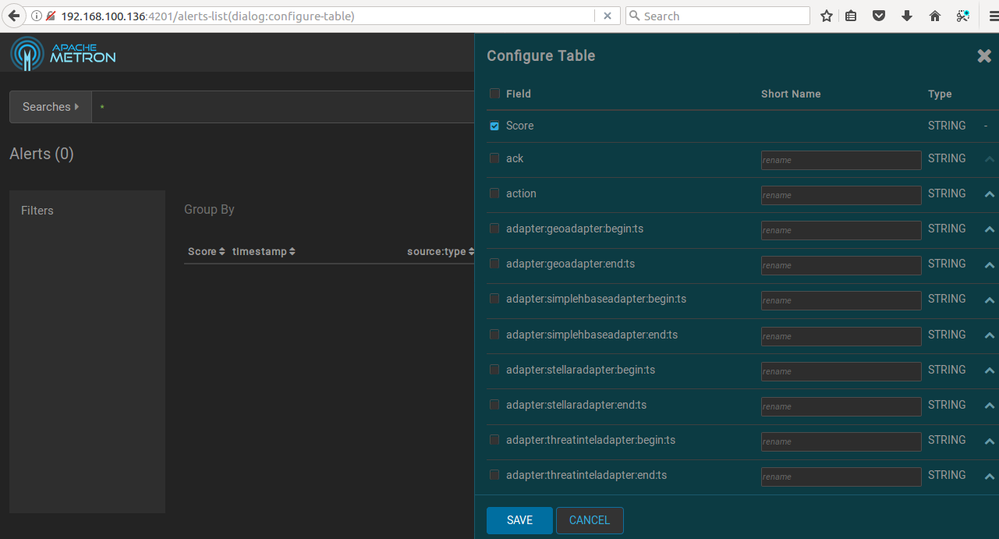The height and width of the screenshot is (539, 999).
Task: Check the adapter:stellaradapter:begin:ts checkbox
Action: (494, 370)
